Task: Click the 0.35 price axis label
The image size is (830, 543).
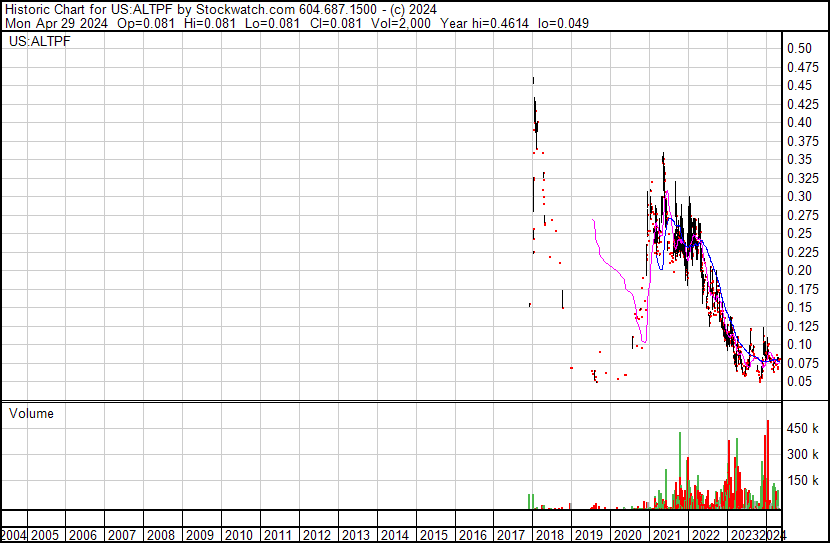Action: (x=799, y=159)
